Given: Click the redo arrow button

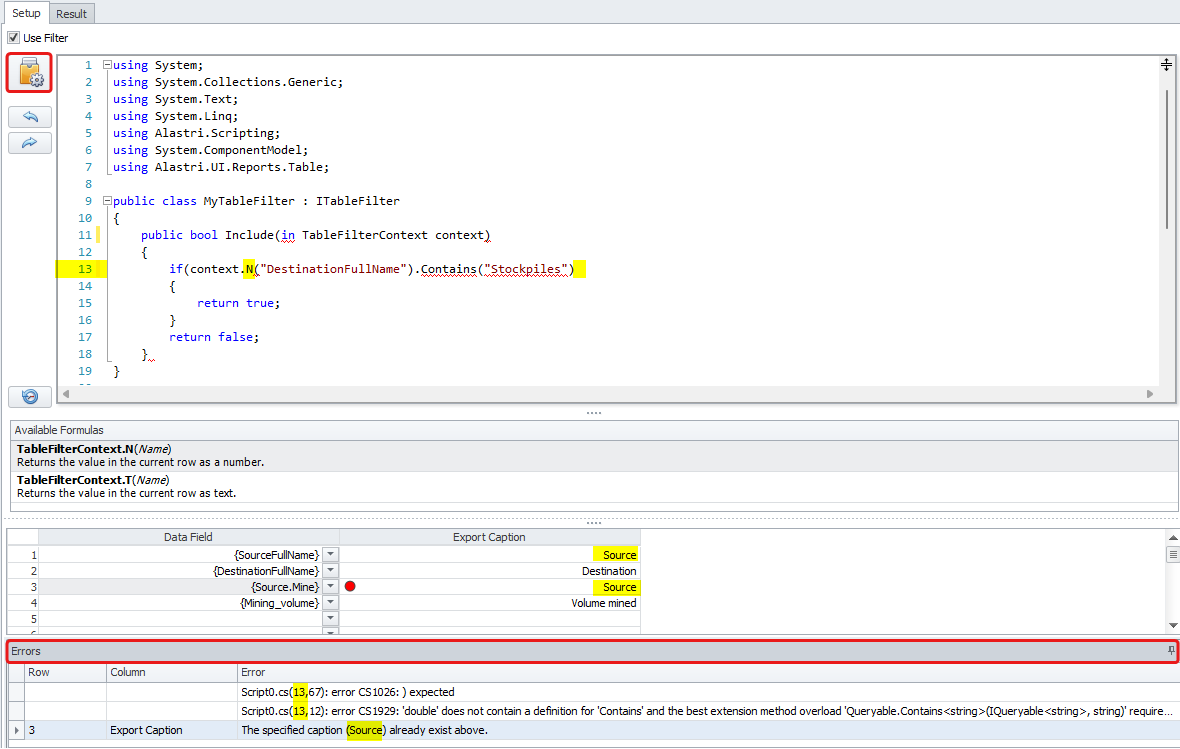Looking at the screenshot, I should (30, 143).
